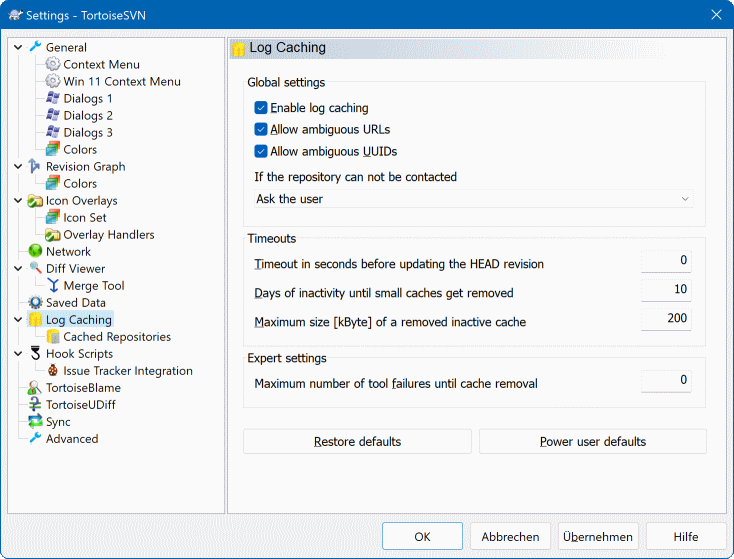The image size is (734, 559).
Task: Click the maximum size kByte field
Action: (x=666, y=319)
